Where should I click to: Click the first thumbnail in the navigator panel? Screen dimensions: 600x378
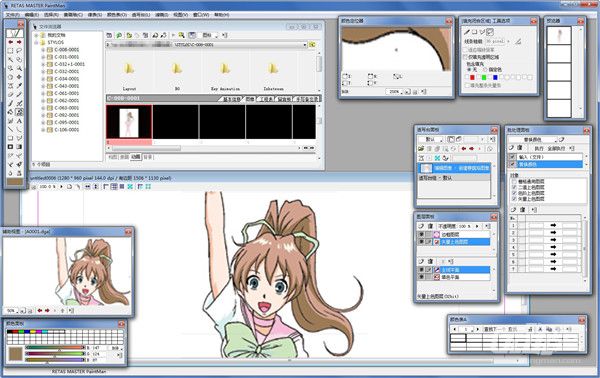pos(559,35)
